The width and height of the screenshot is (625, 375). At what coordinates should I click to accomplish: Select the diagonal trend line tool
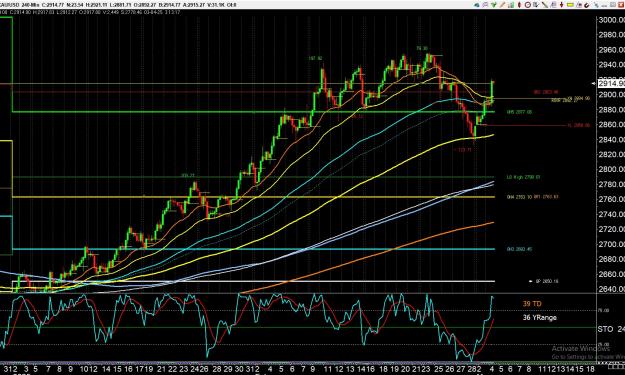coord(544,5)
